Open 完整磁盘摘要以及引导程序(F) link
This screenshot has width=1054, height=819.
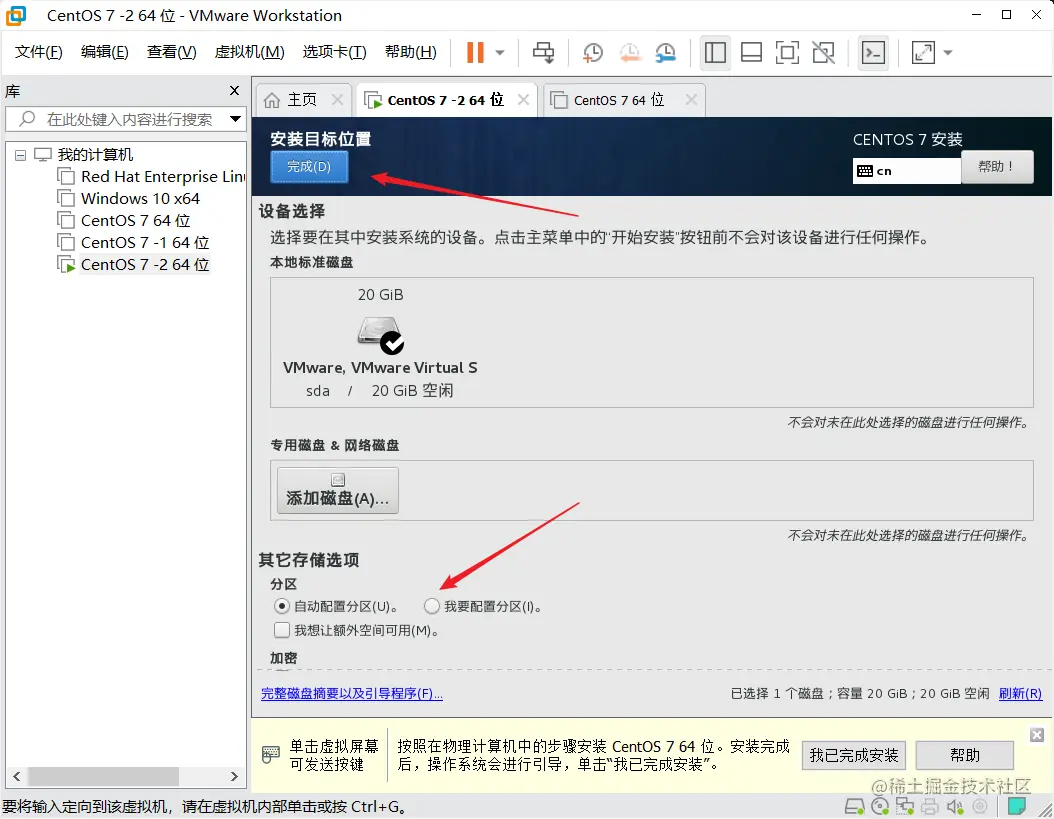(352, 694)
